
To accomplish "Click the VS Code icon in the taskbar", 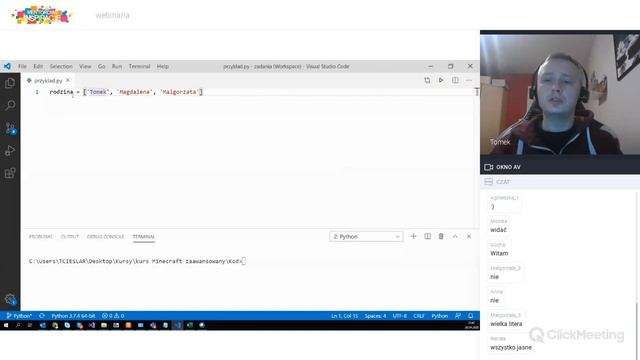I will pos(178,325).
